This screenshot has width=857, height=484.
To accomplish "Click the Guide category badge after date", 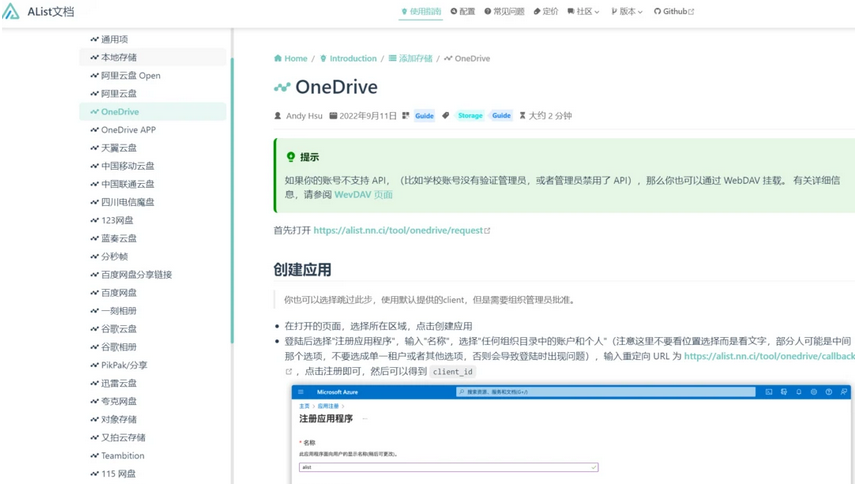I will tap(424, 115).
